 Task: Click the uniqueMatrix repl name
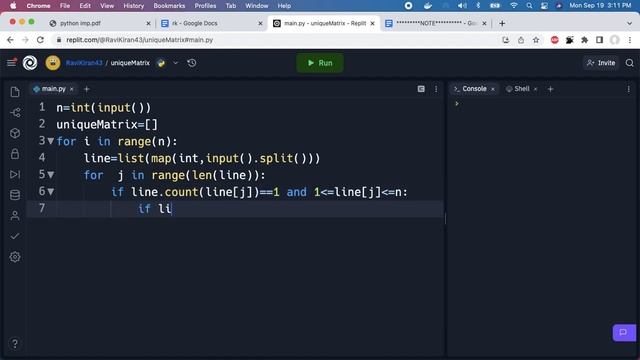point(130,63)
